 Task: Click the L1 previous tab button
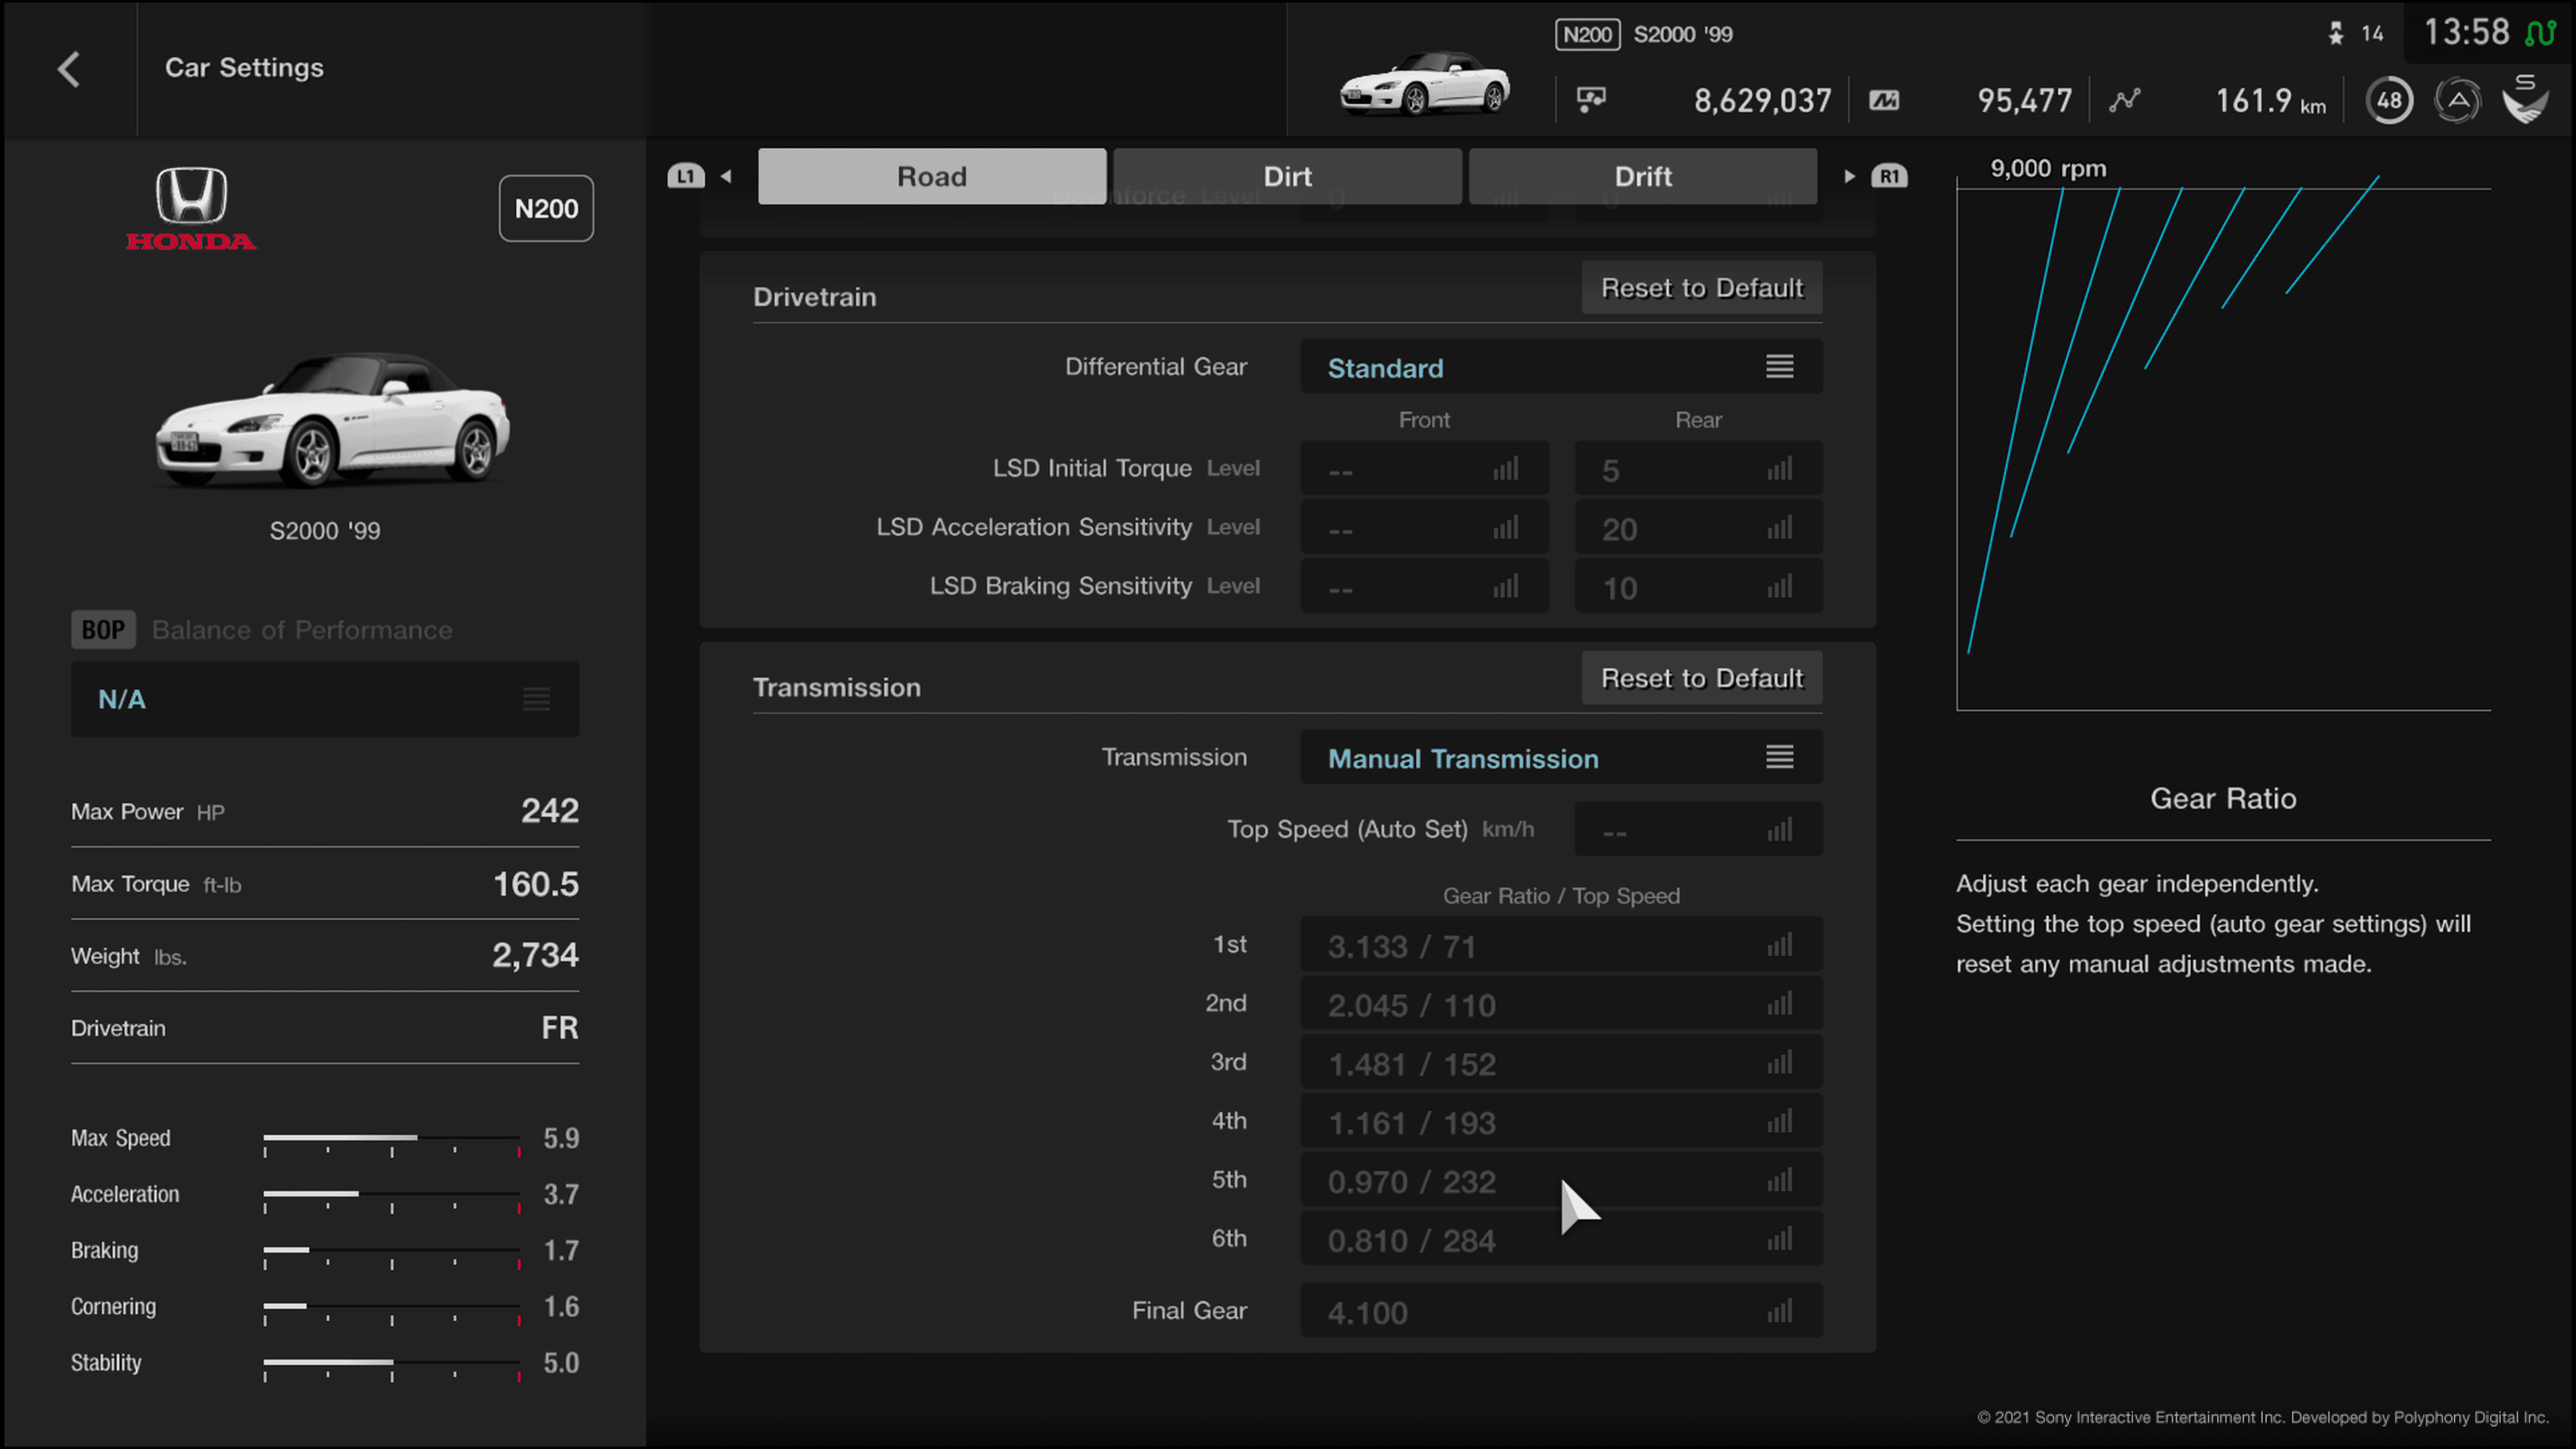click(x=685, y=176)
